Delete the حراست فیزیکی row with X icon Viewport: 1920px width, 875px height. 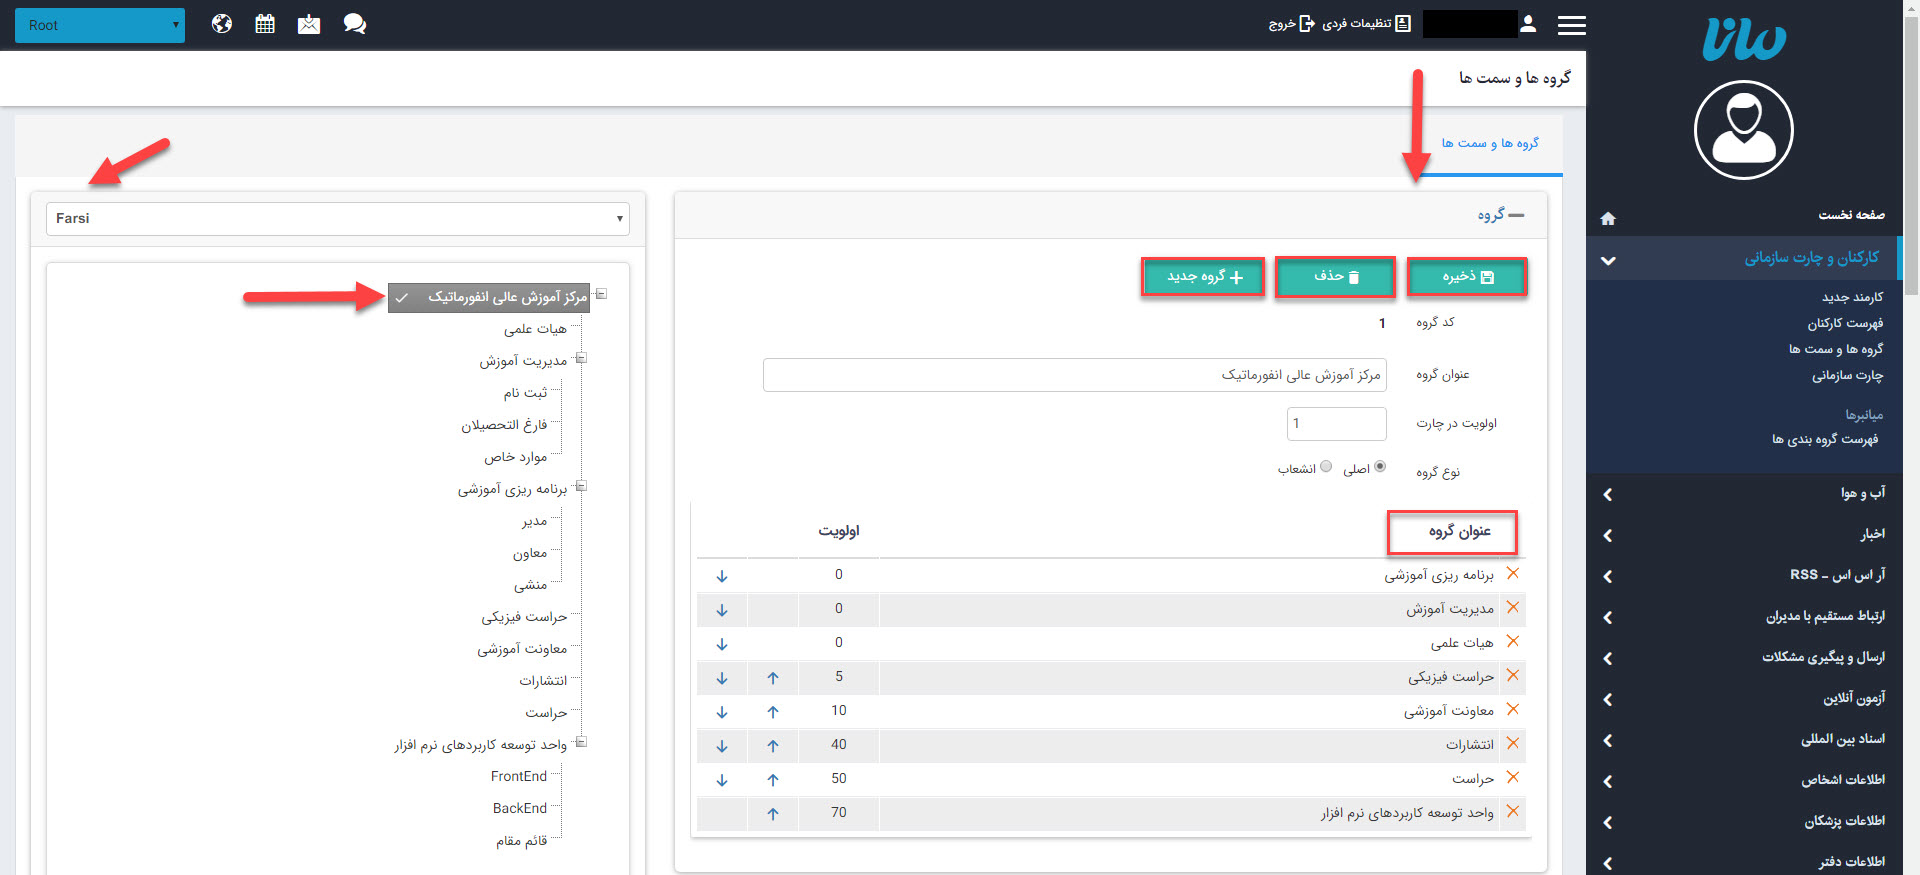[x=1513, y=676]
